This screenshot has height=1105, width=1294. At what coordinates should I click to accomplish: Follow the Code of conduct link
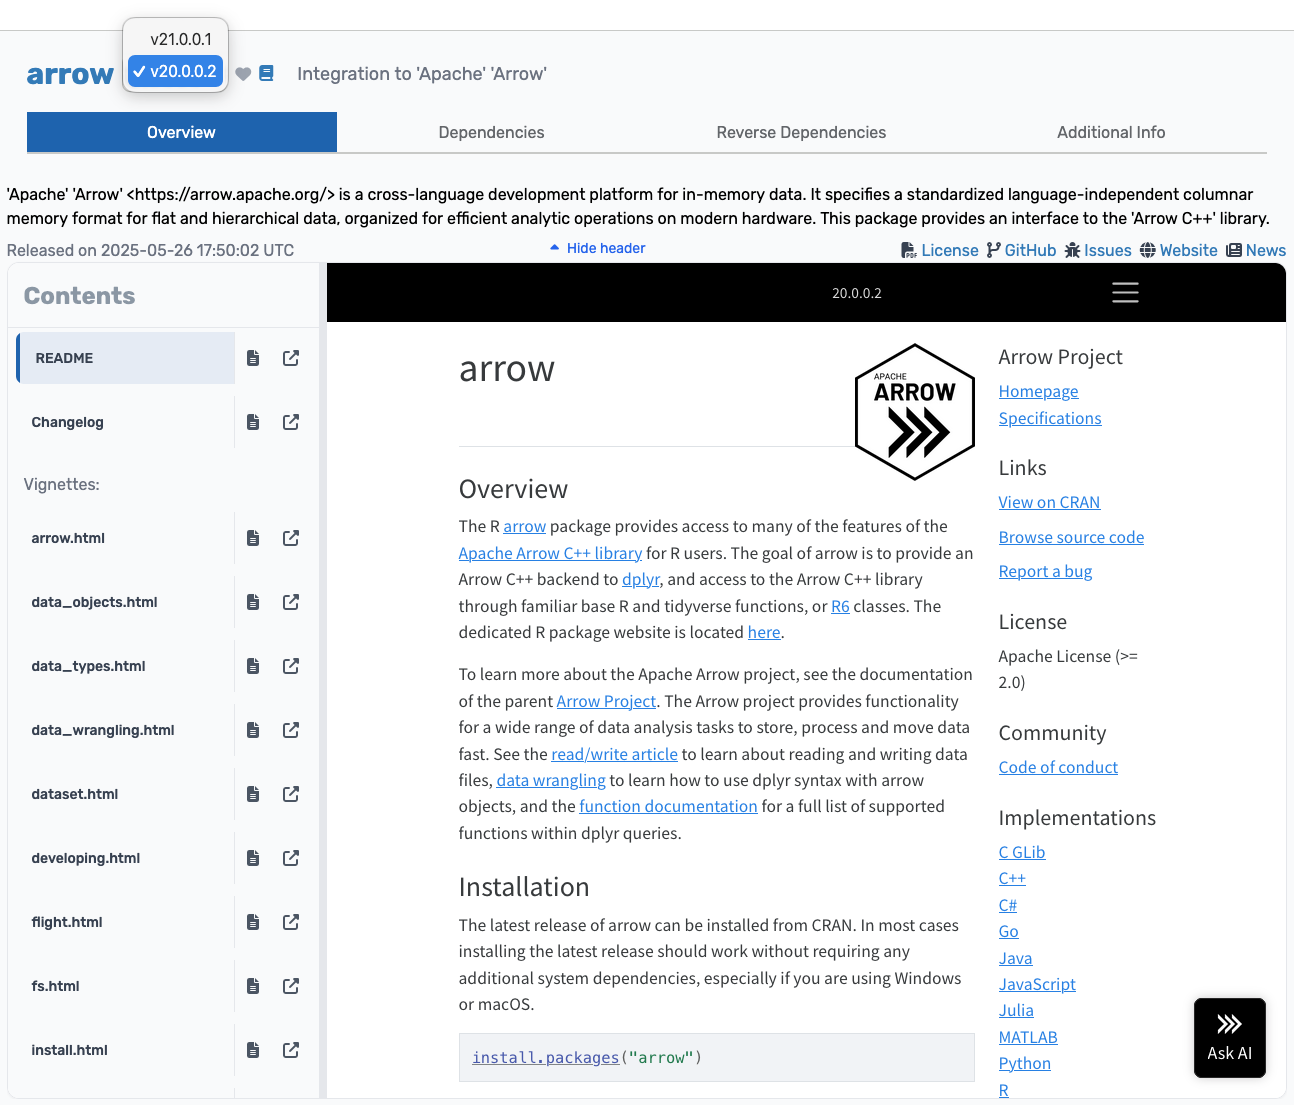tap(1058, 767)
